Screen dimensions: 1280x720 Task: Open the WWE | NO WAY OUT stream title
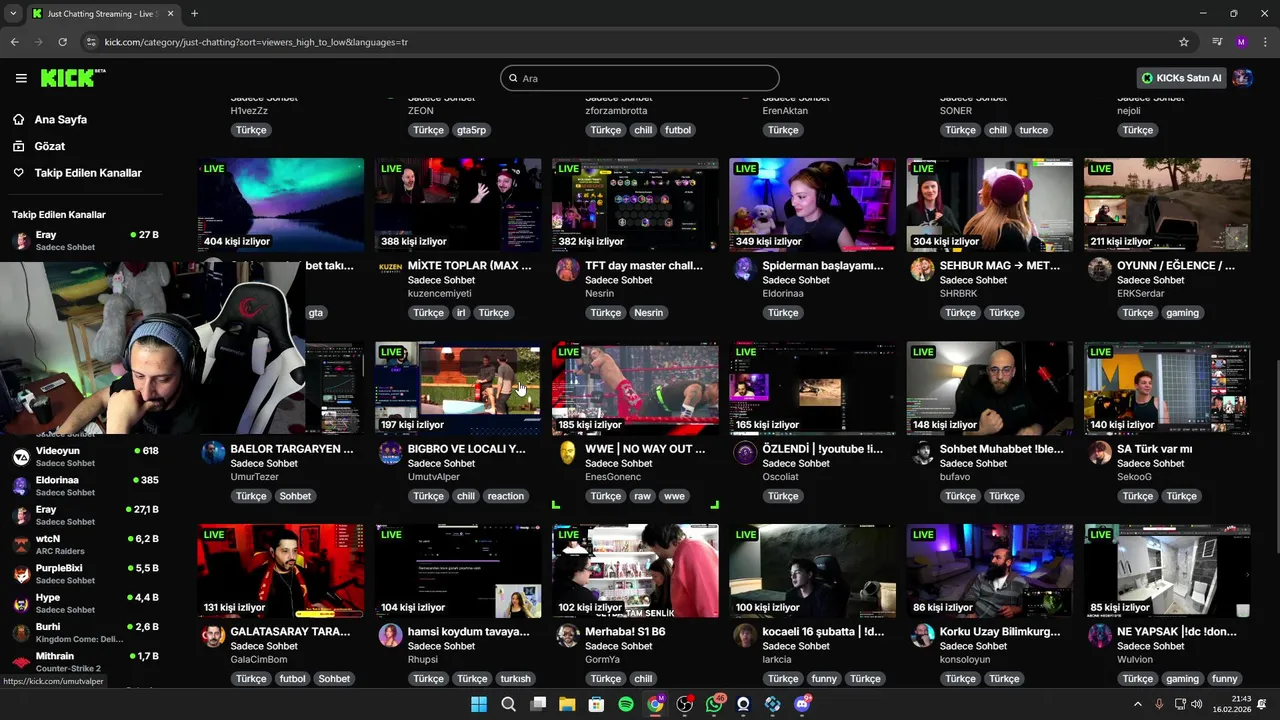click(x=645, y=449)
